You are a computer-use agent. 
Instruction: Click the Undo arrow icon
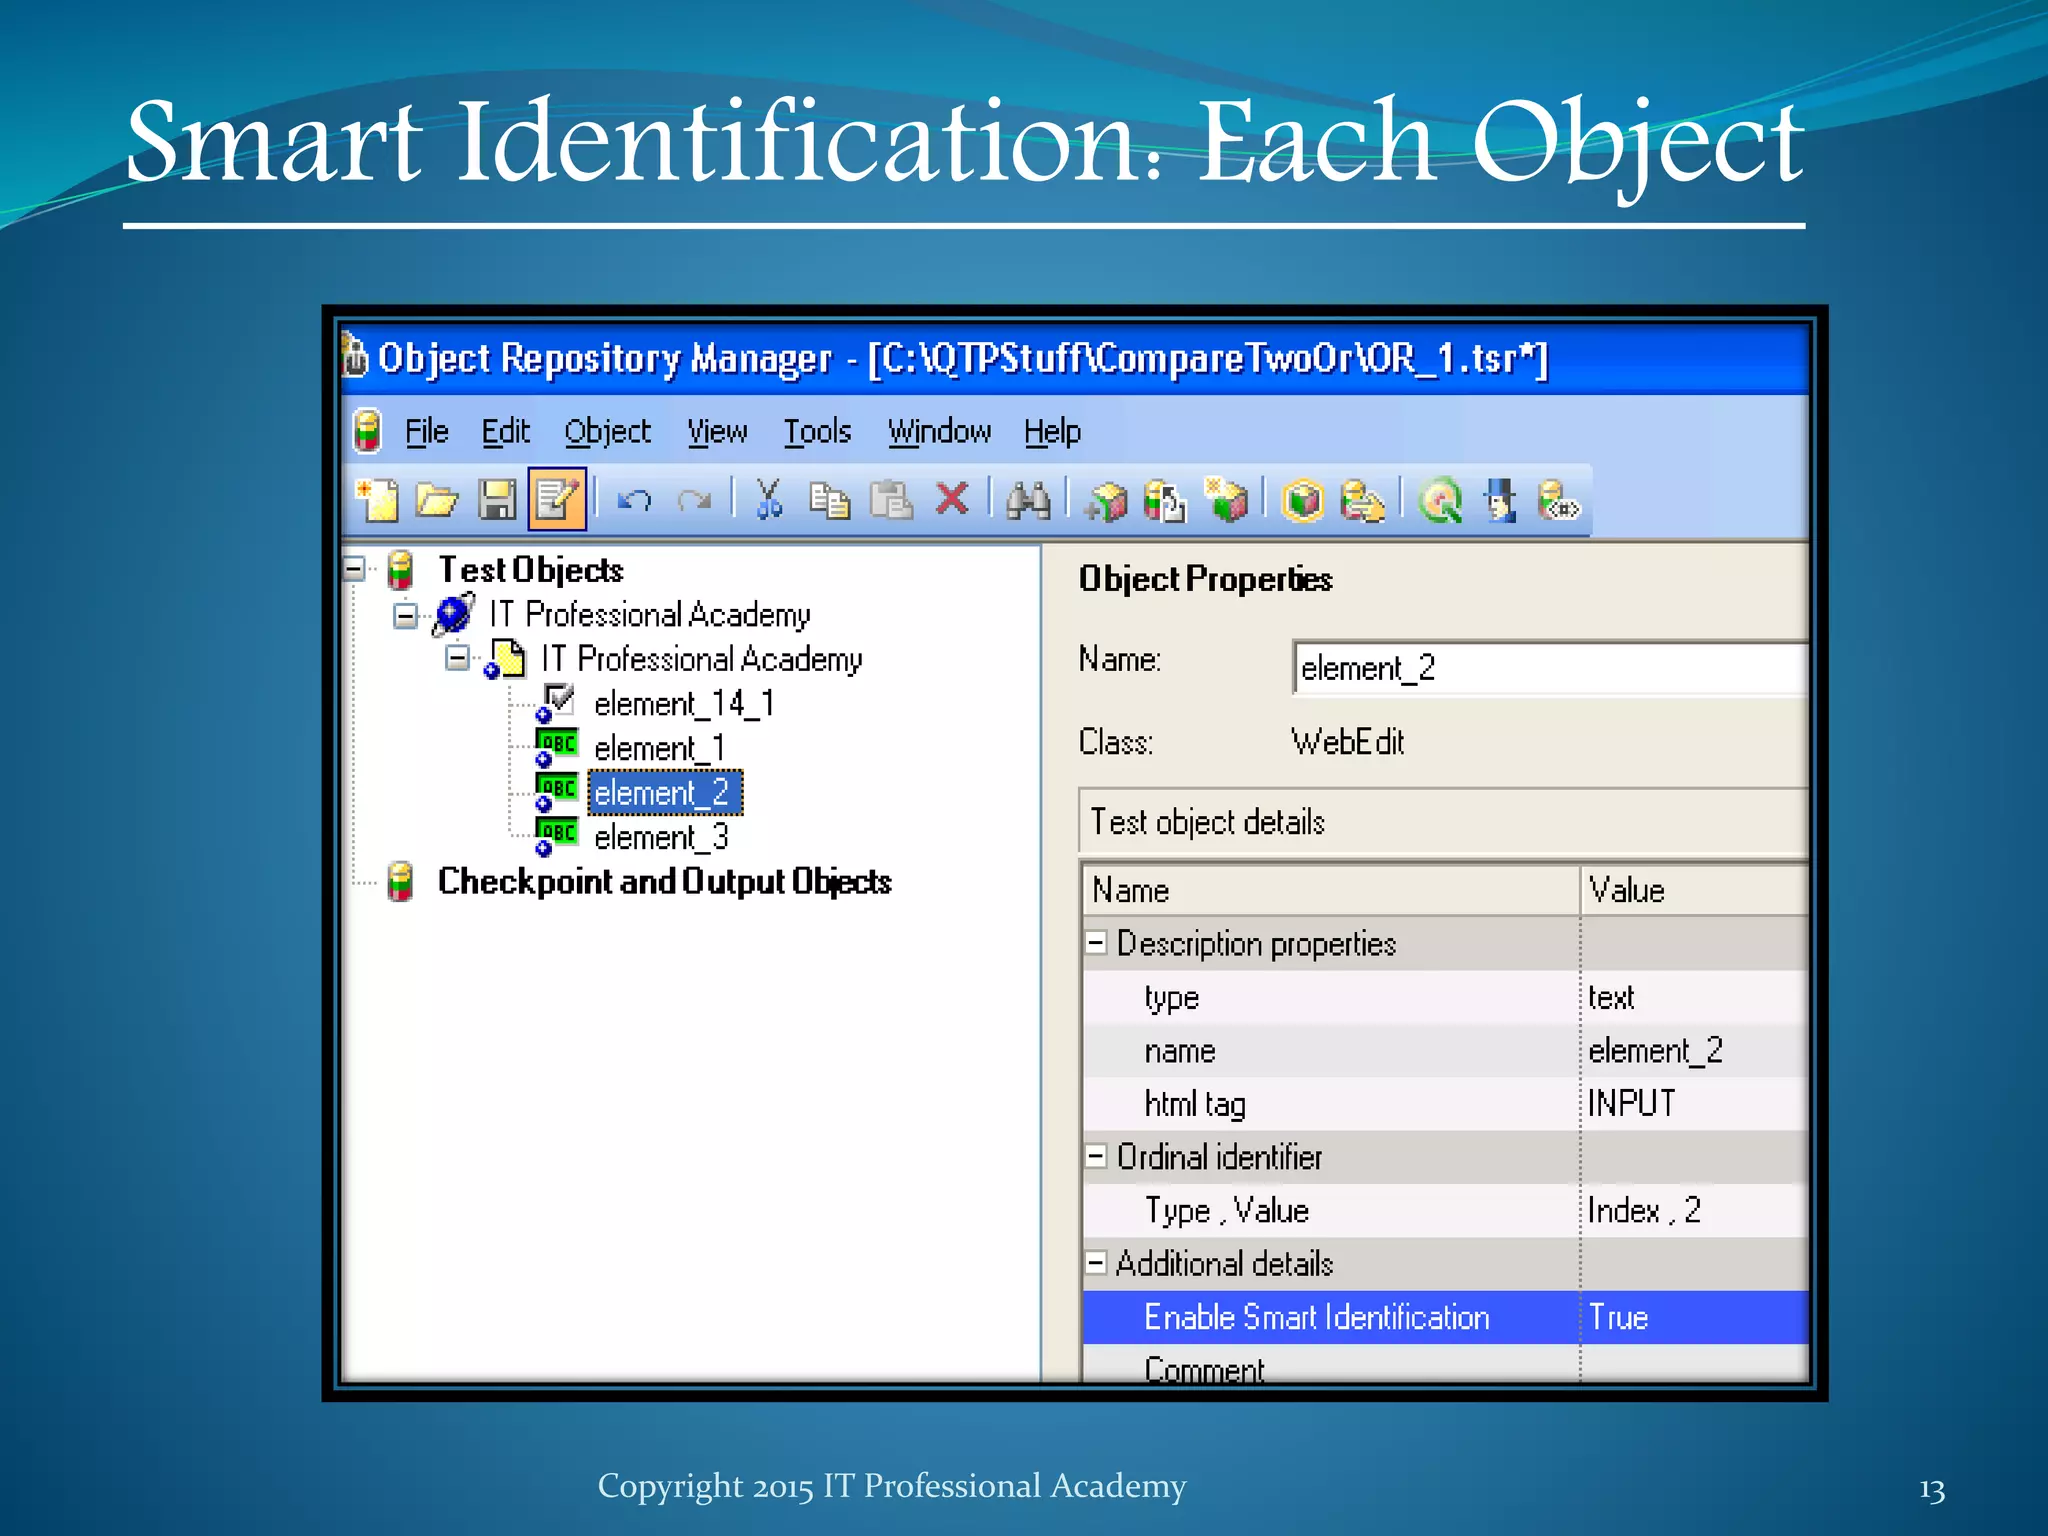click(x=634, y=500)
